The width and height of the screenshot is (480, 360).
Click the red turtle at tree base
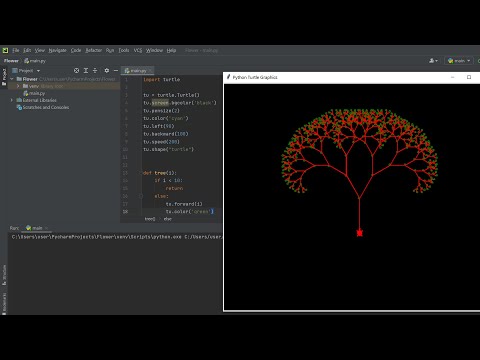[x=359, y=233]
